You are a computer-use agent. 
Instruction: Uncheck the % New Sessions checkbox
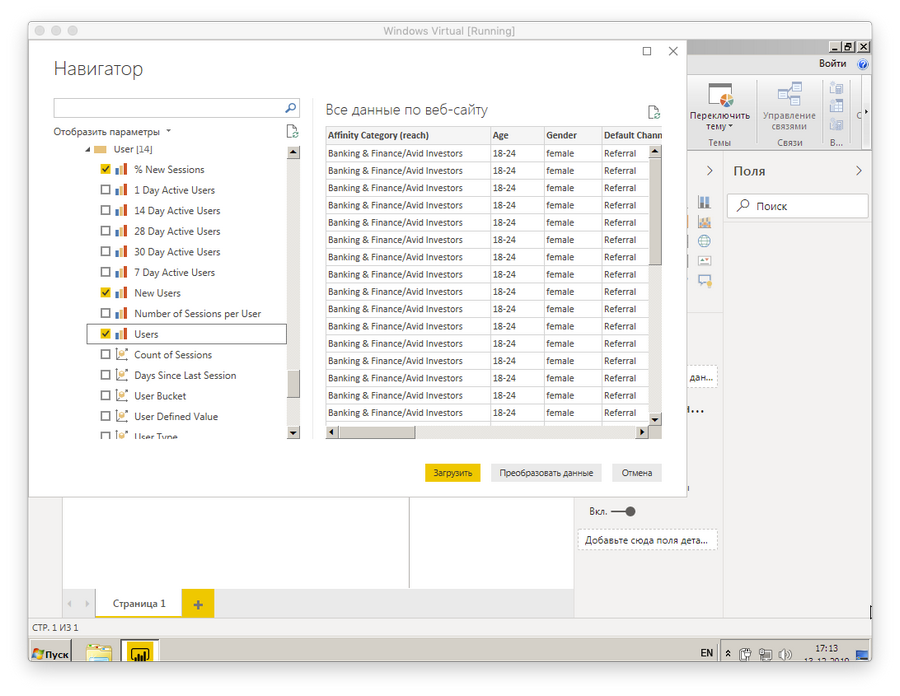[106, 170]
